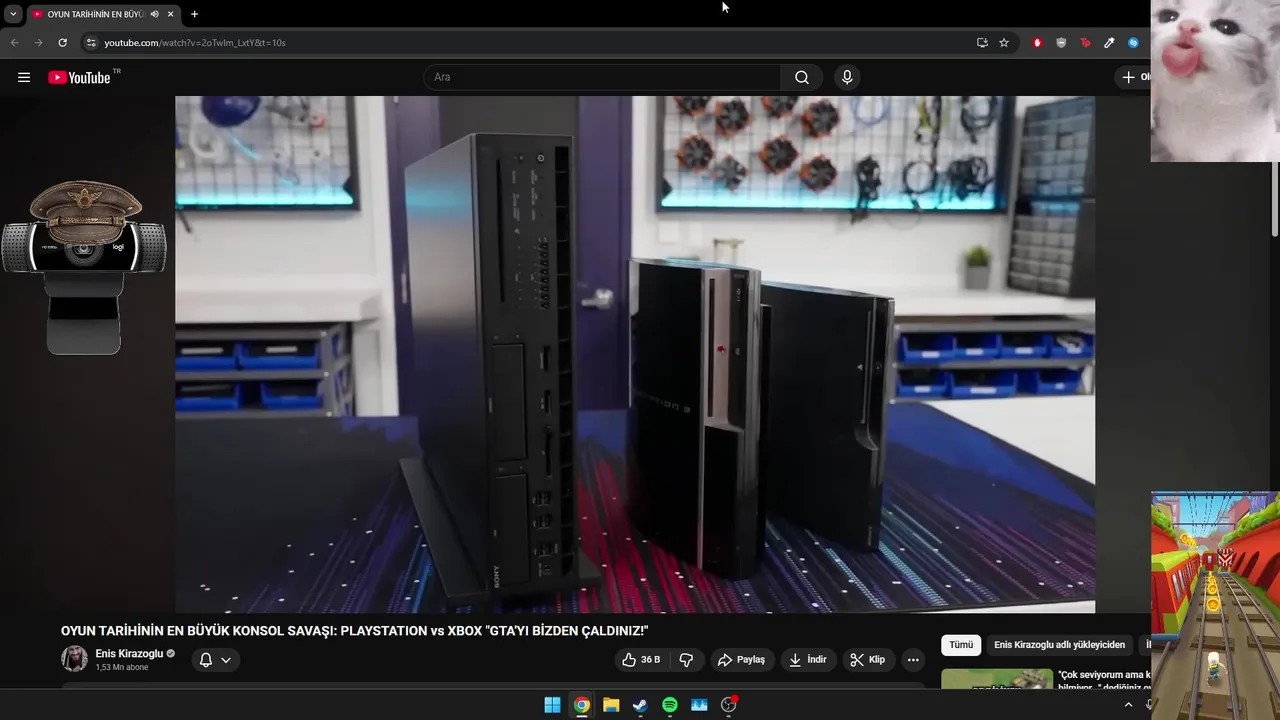Open the red Tp extension
1280x720 pixels.
click(x=1085, y=43)
